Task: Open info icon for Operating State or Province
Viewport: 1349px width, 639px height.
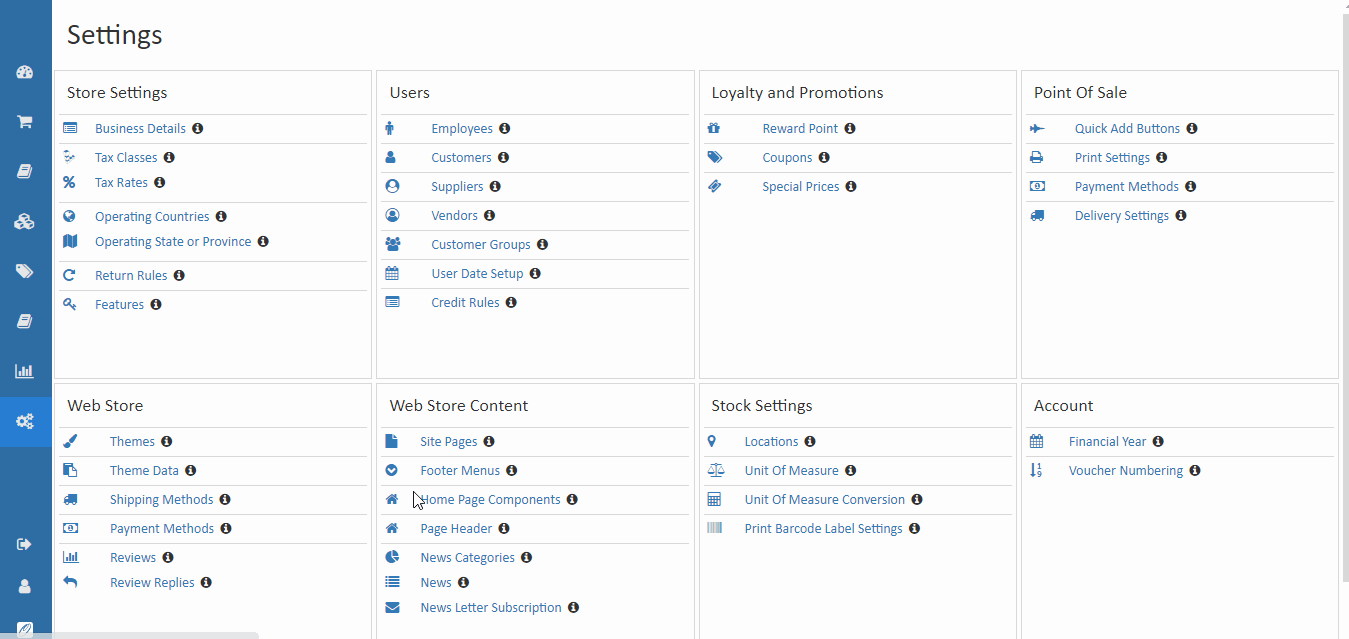Action: (263, 242)
